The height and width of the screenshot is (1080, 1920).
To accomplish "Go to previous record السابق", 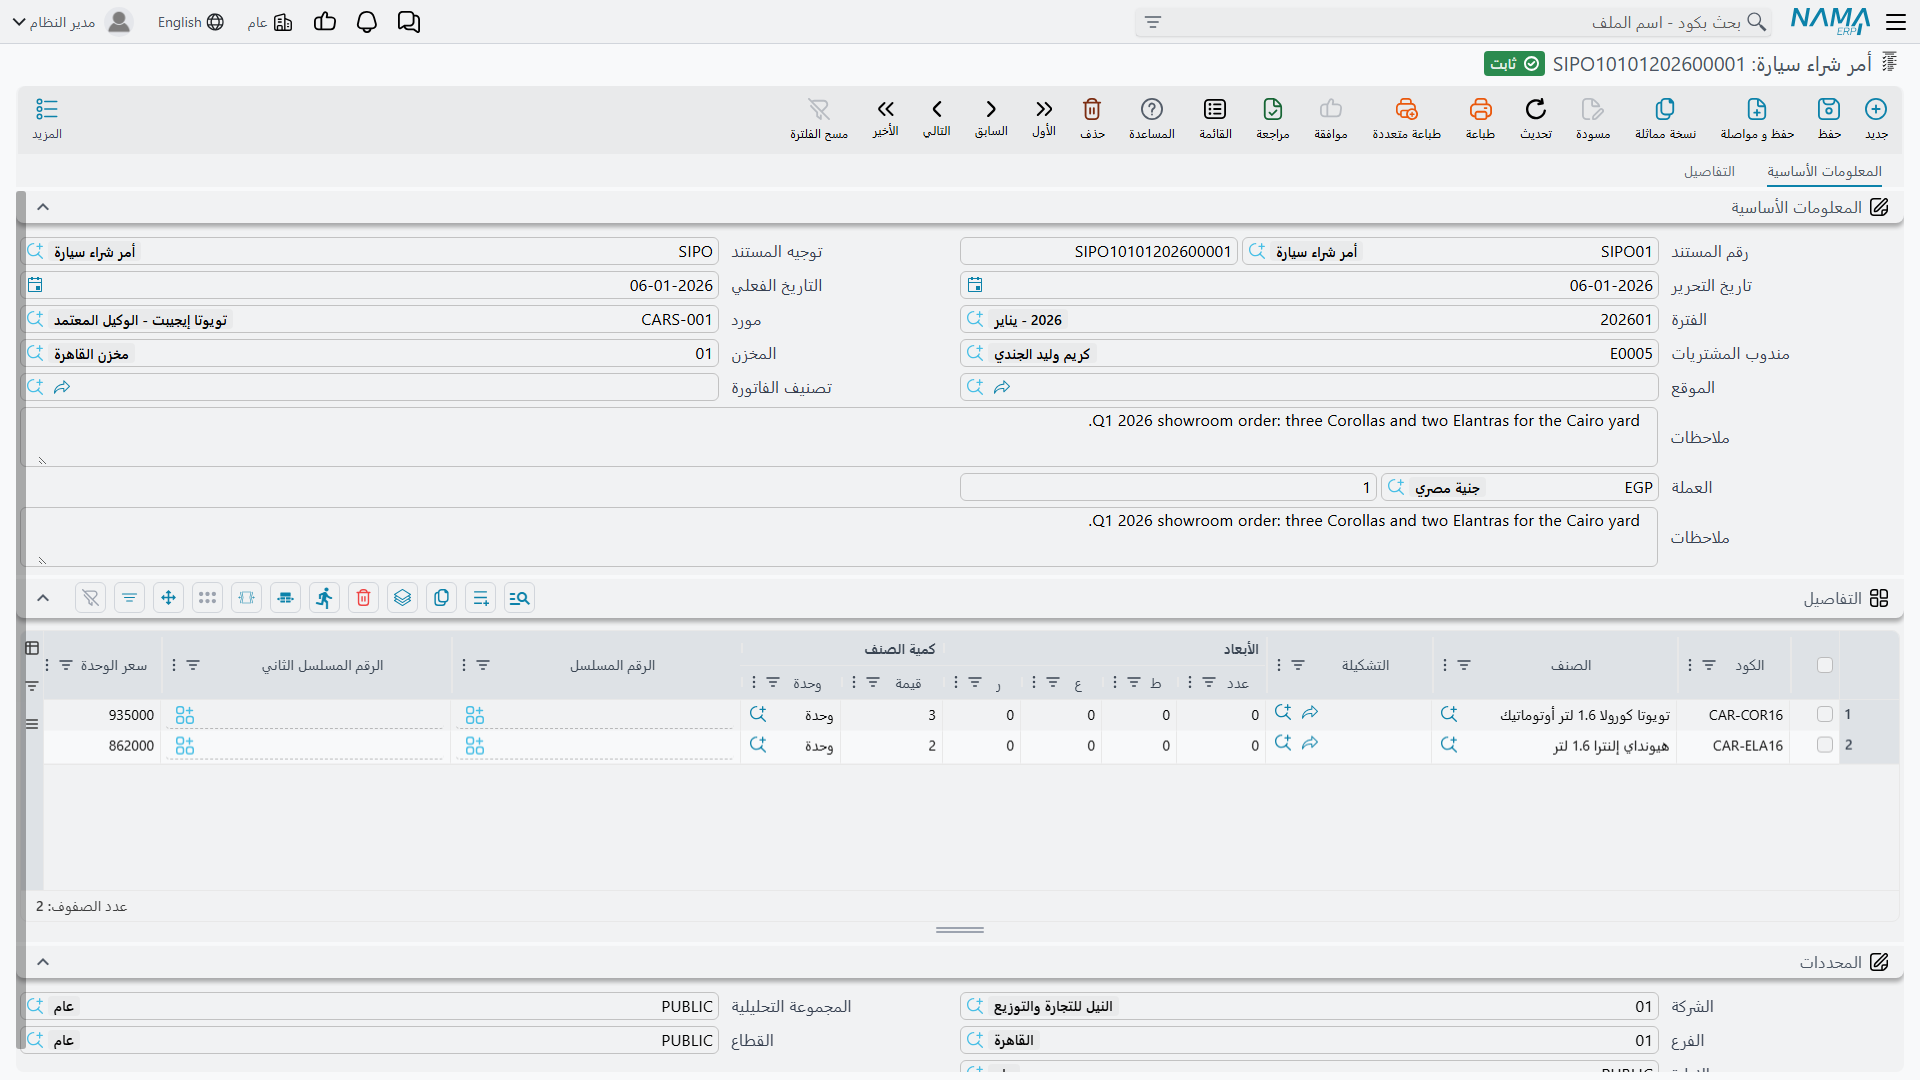I will [x=991, y=117].
